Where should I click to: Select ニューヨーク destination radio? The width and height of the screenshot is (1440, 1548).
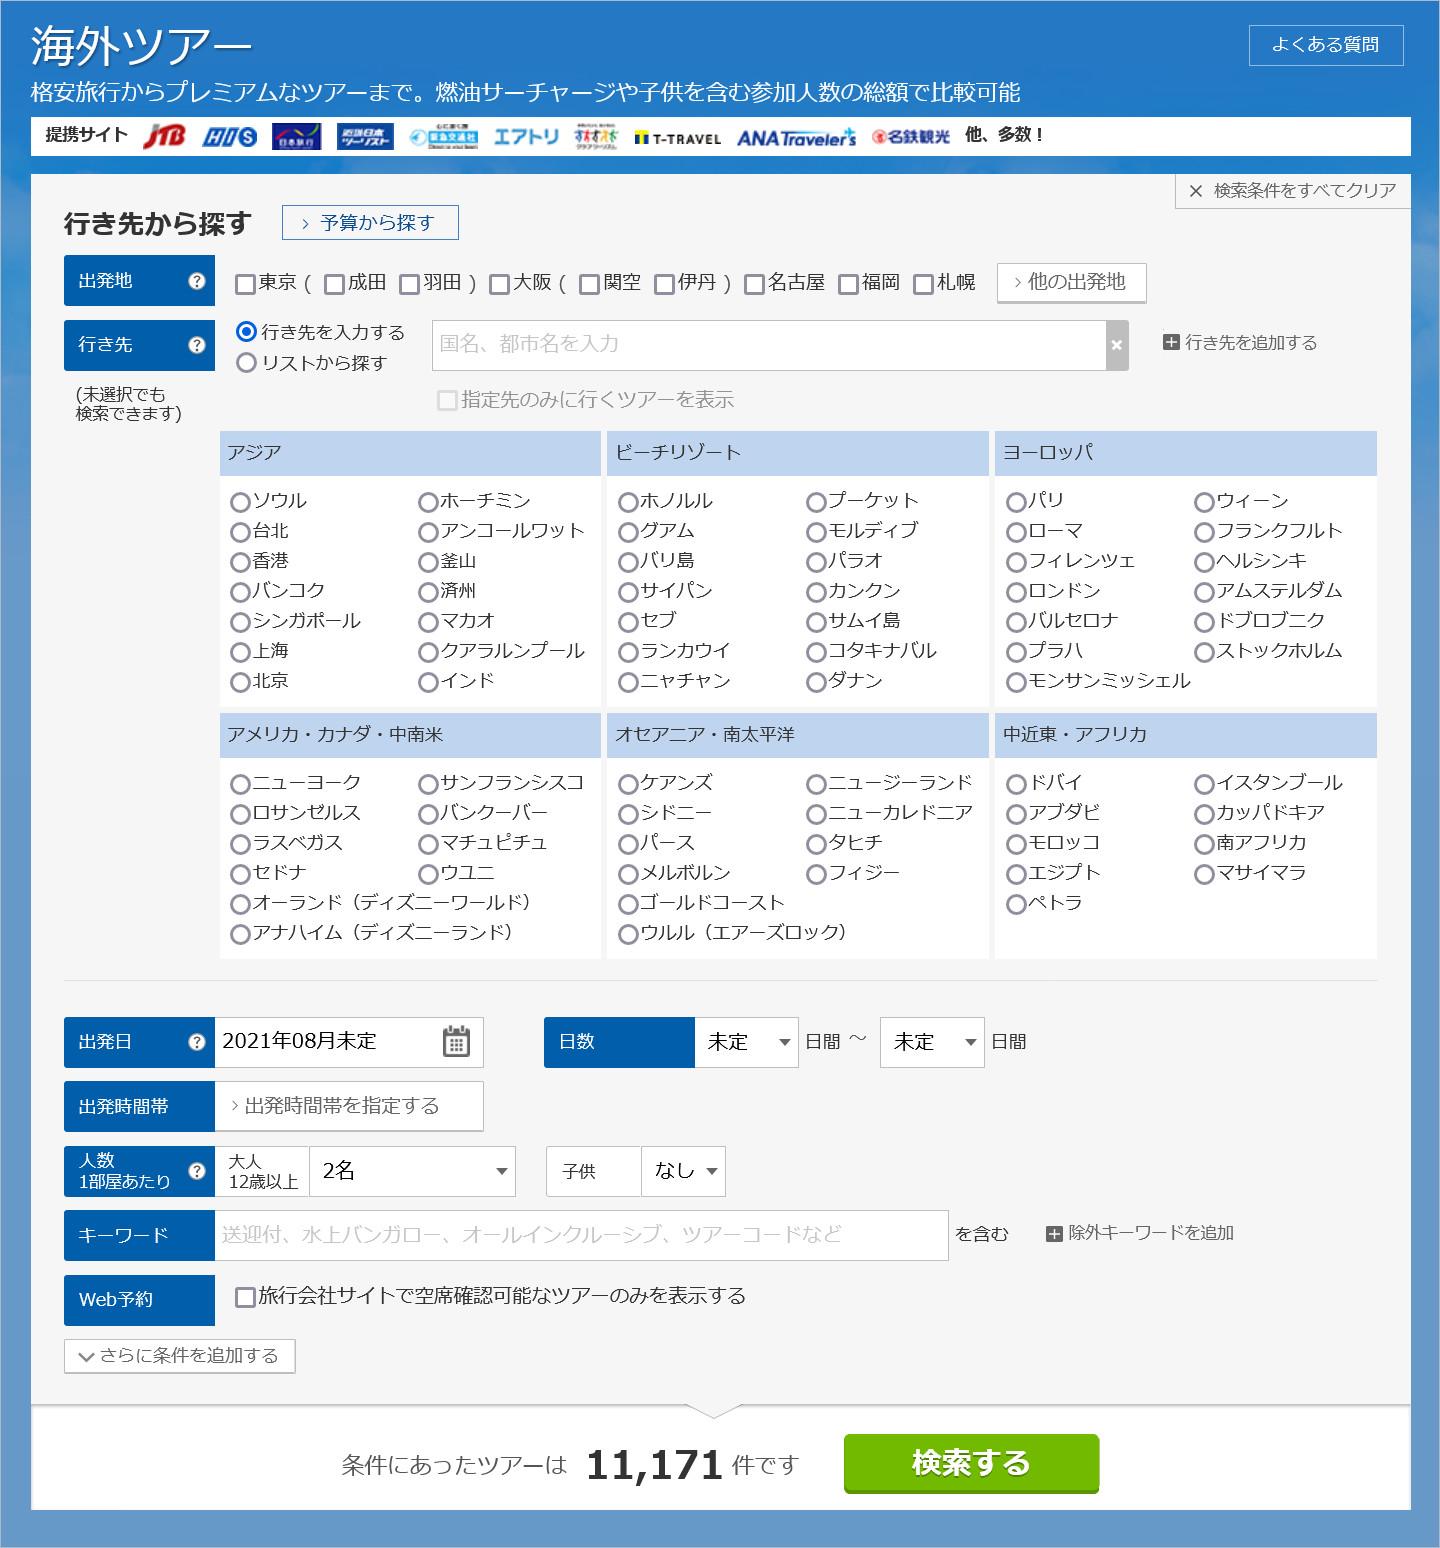pos(240,784)
